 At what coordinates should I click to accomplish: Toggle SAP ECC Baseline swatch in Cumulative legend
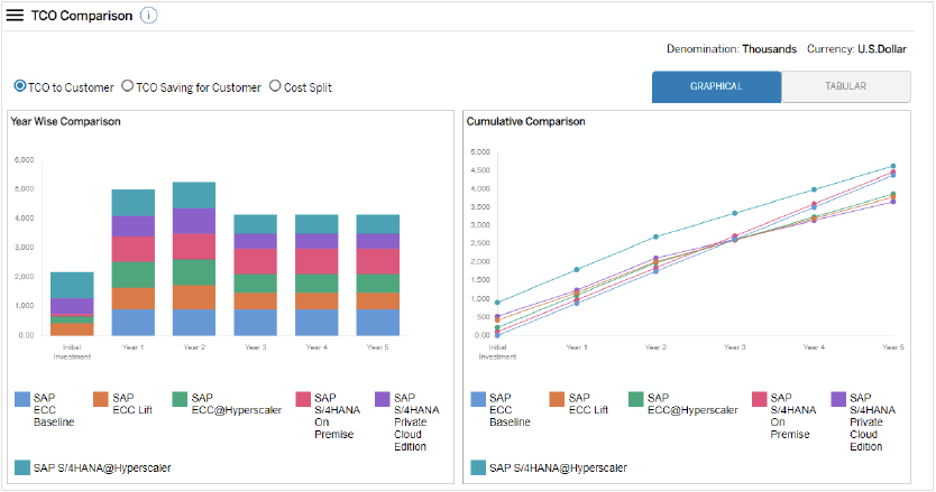pyautogui.click(x=478, y=399)
